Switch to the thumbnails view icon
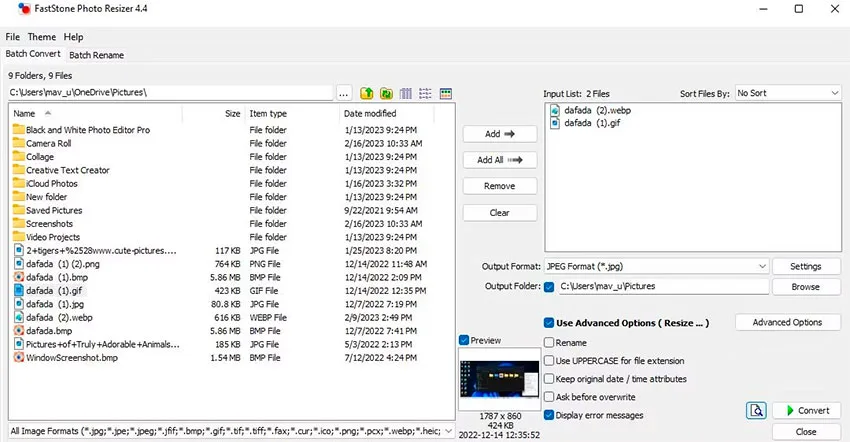 click(446, 93)
